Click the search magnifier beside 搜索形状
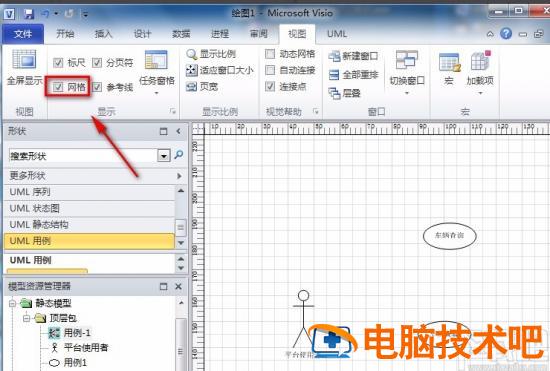 click(179, 154)
